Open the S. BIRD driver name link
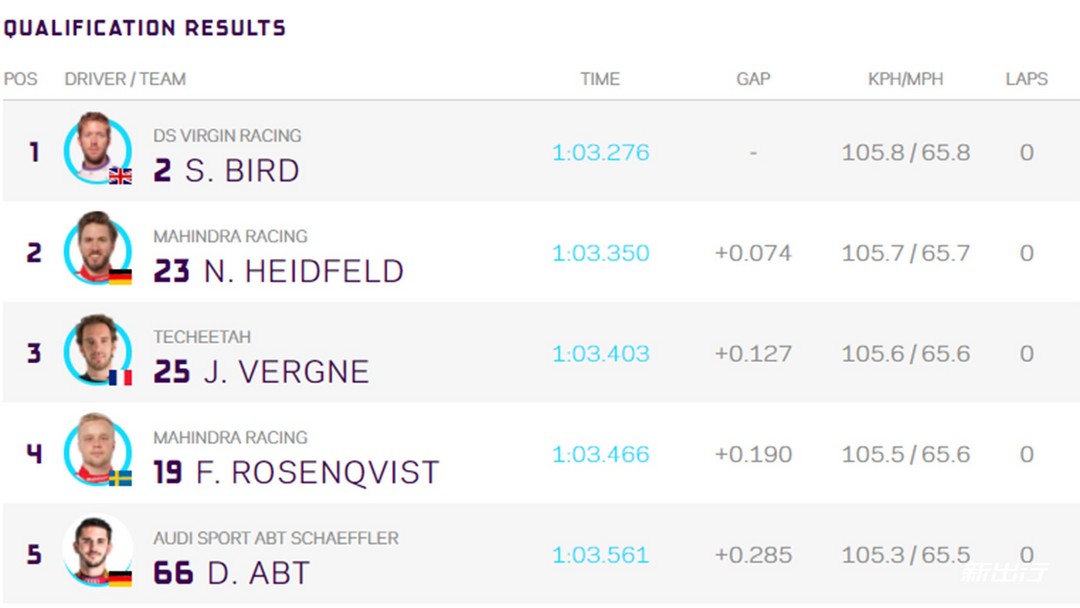Image resolution: width=1080 pixels, height=608 pixels. [x=242, y=171]
